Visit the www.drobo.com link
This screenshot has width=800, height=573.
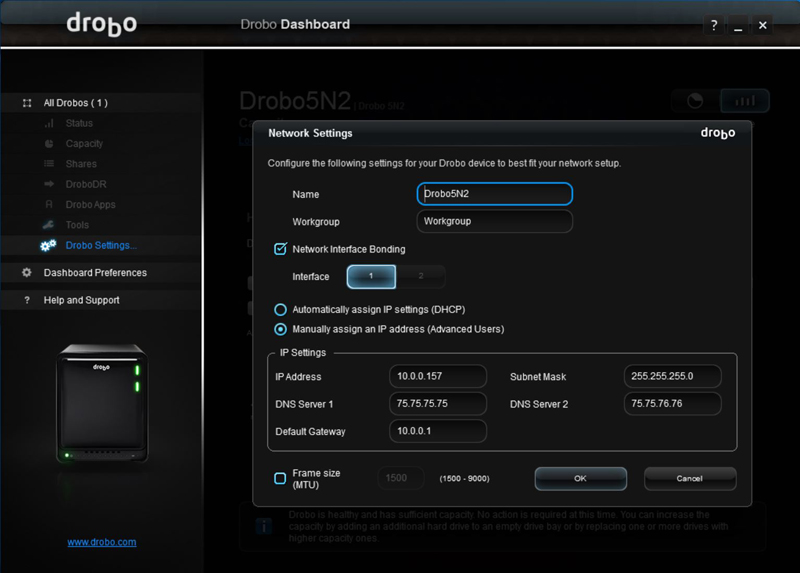click(102, 542)
